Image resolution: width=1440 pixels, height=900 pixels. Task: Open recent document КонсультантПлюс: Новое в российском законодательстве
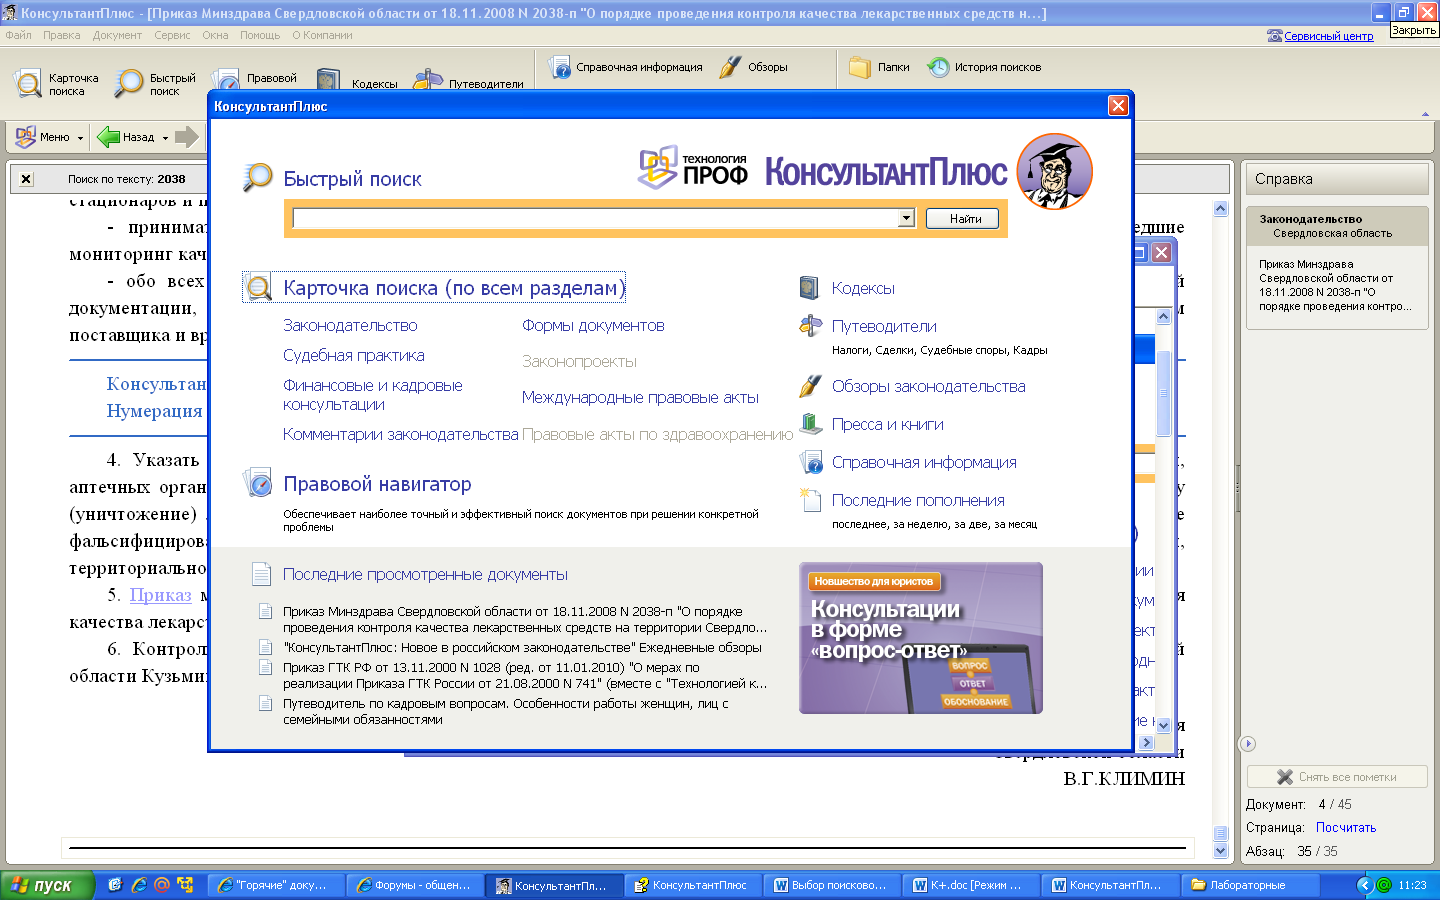click(522, 647)
